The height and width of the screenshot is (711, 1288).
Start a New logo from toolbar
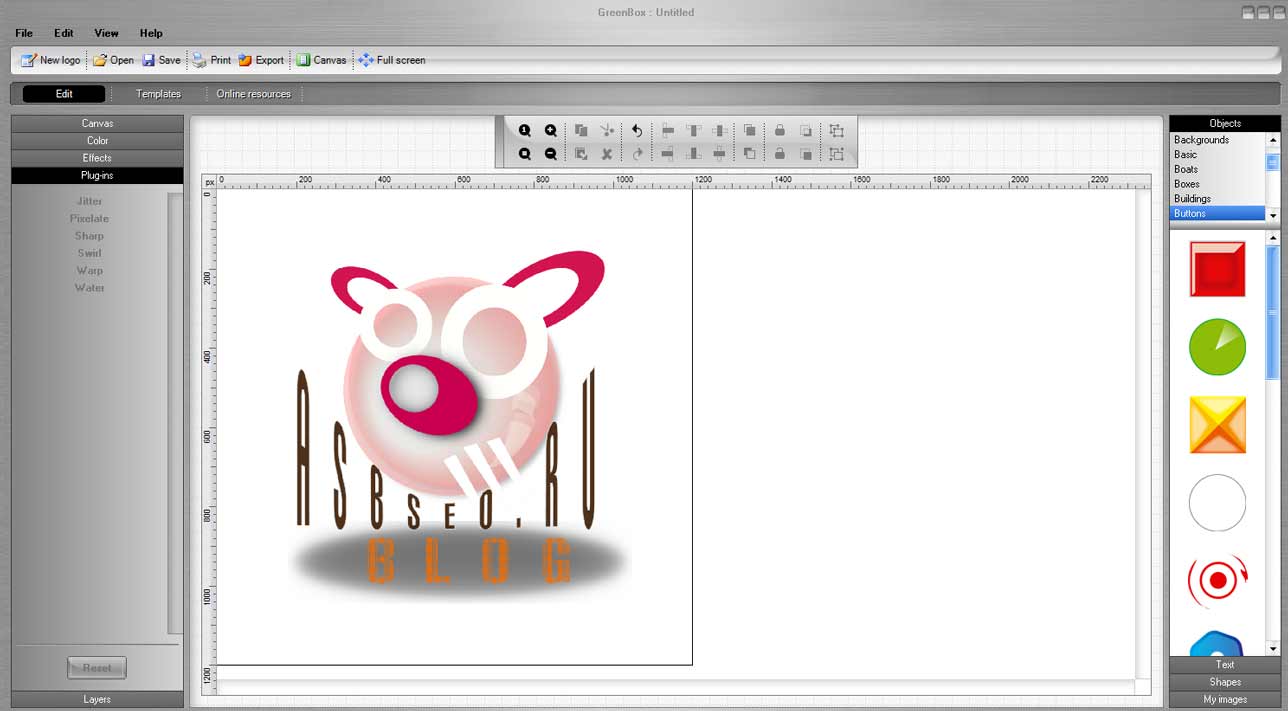coord(50,60)
